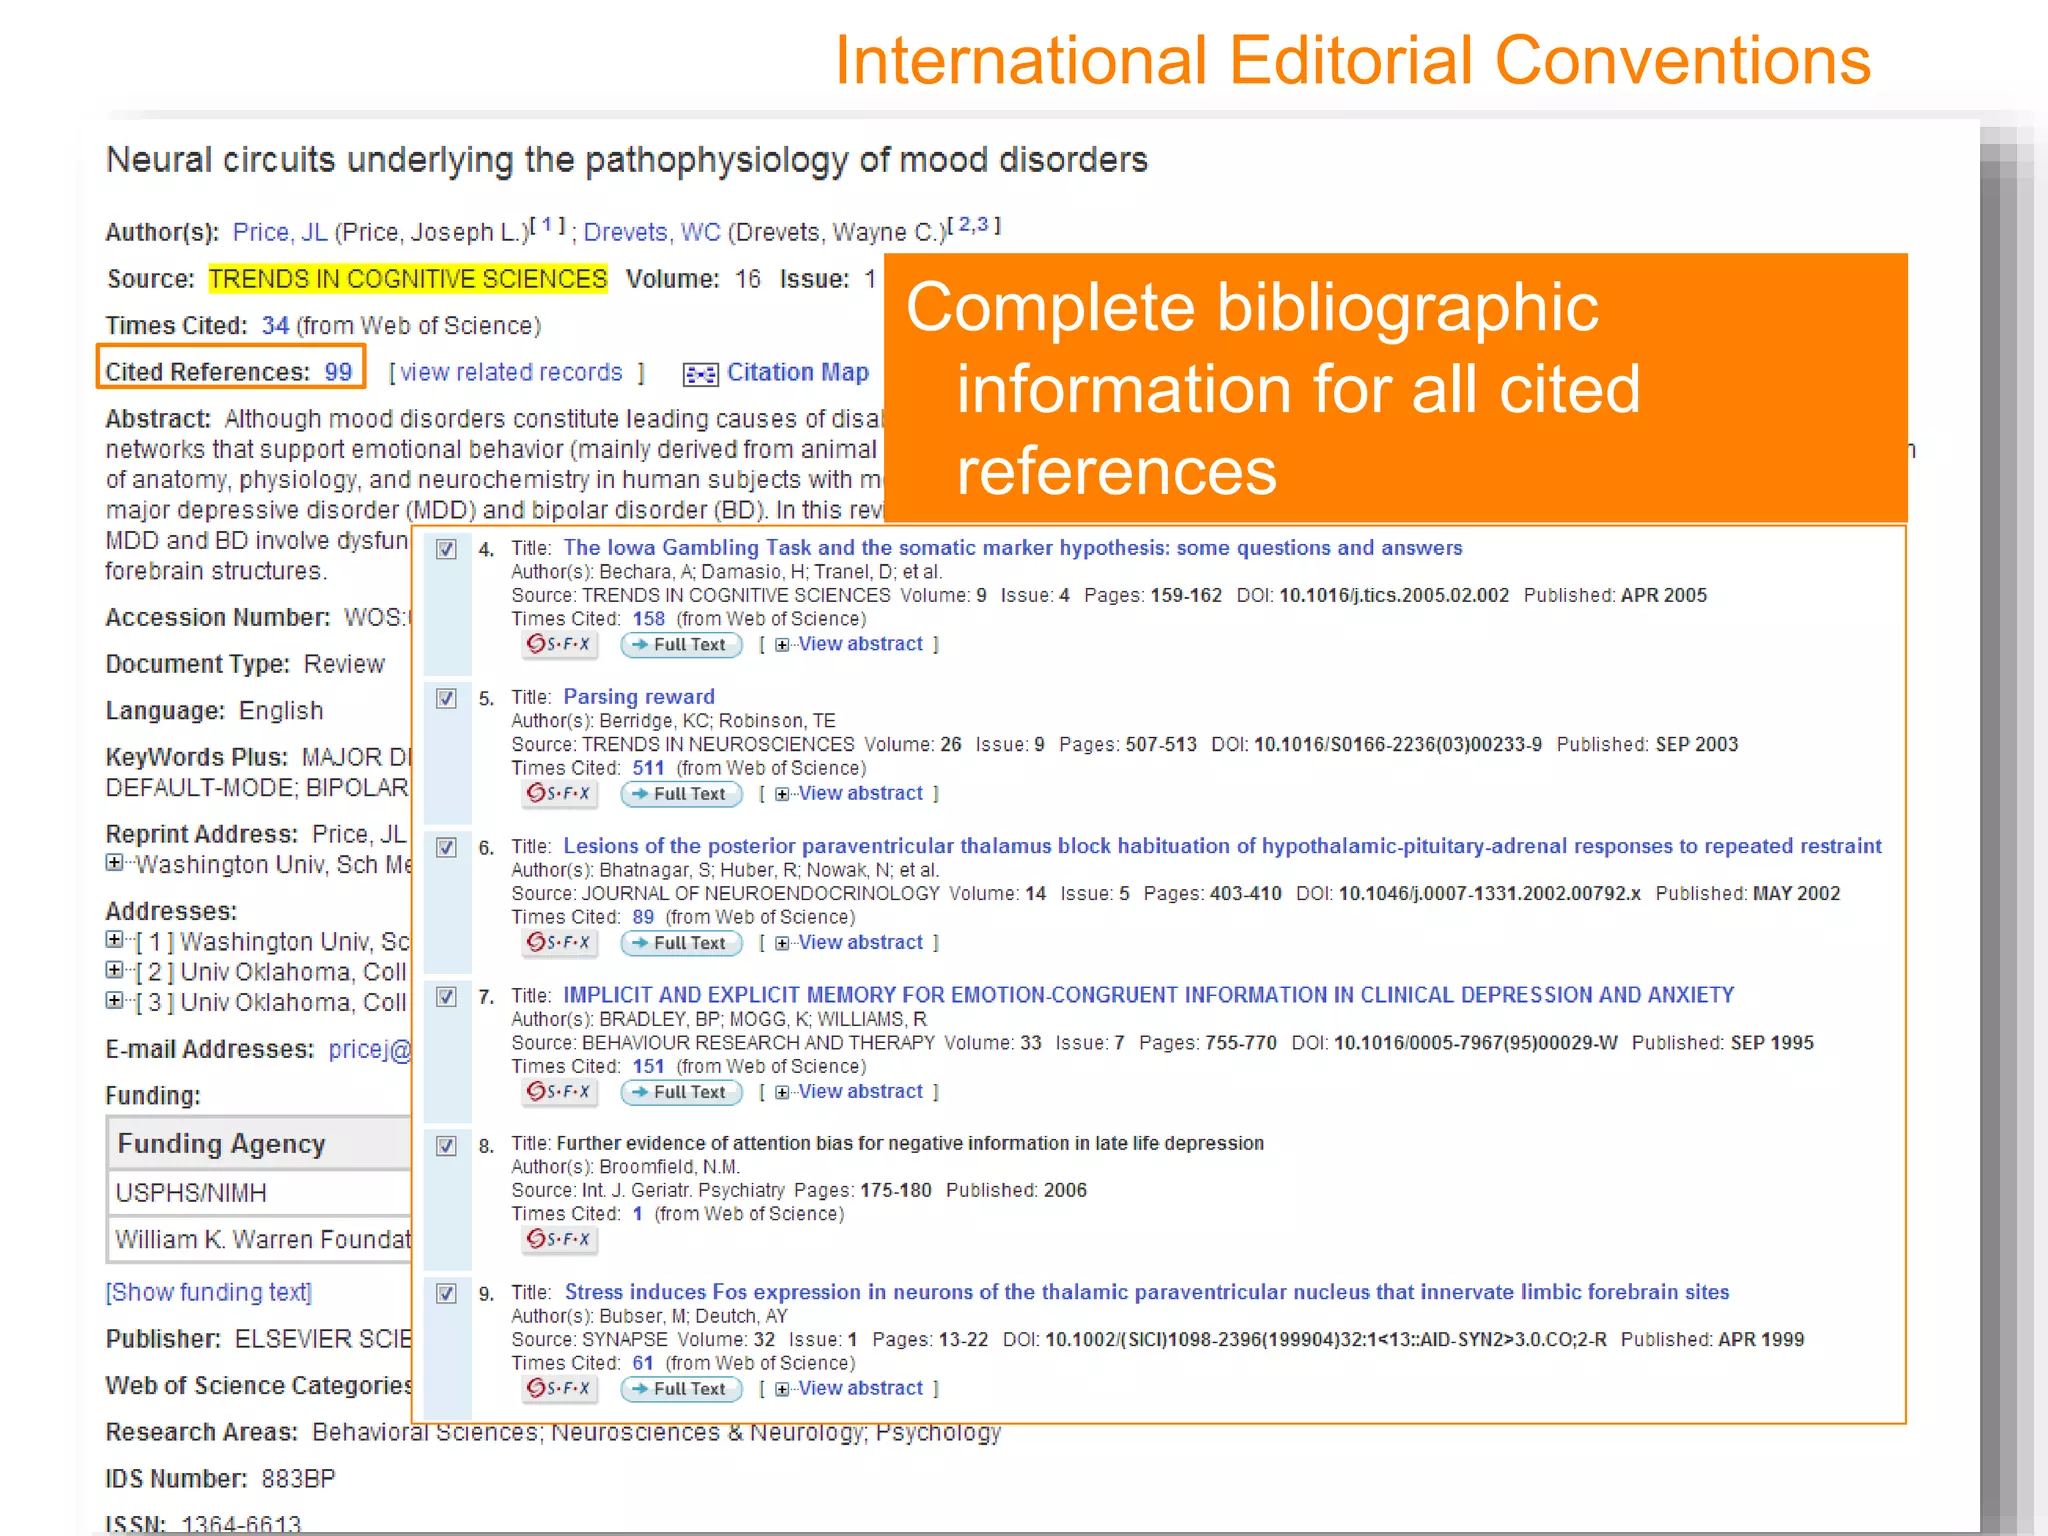The height and width of the screenshot is (1536, 2048).
Task: Toggle checkbox for reference 4
Action: coord(447,549)
